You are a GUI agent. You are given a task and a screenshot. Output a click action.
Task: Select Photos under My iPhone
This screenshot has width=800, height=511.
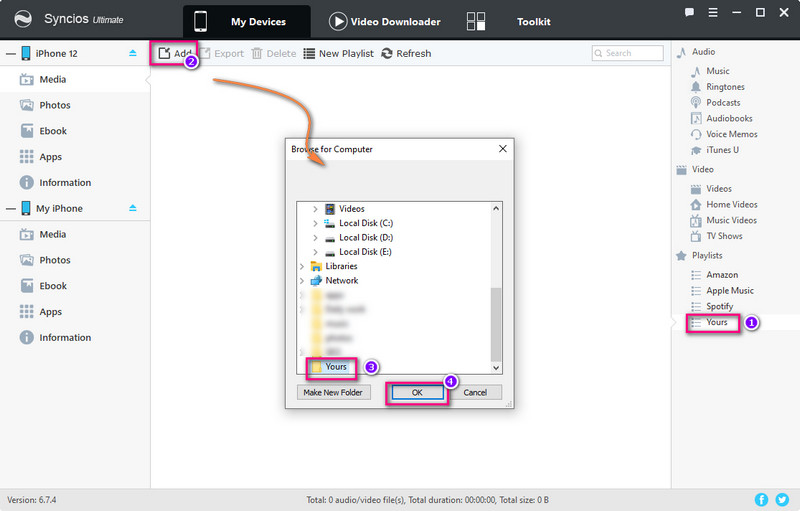click(x=75, y=260)
